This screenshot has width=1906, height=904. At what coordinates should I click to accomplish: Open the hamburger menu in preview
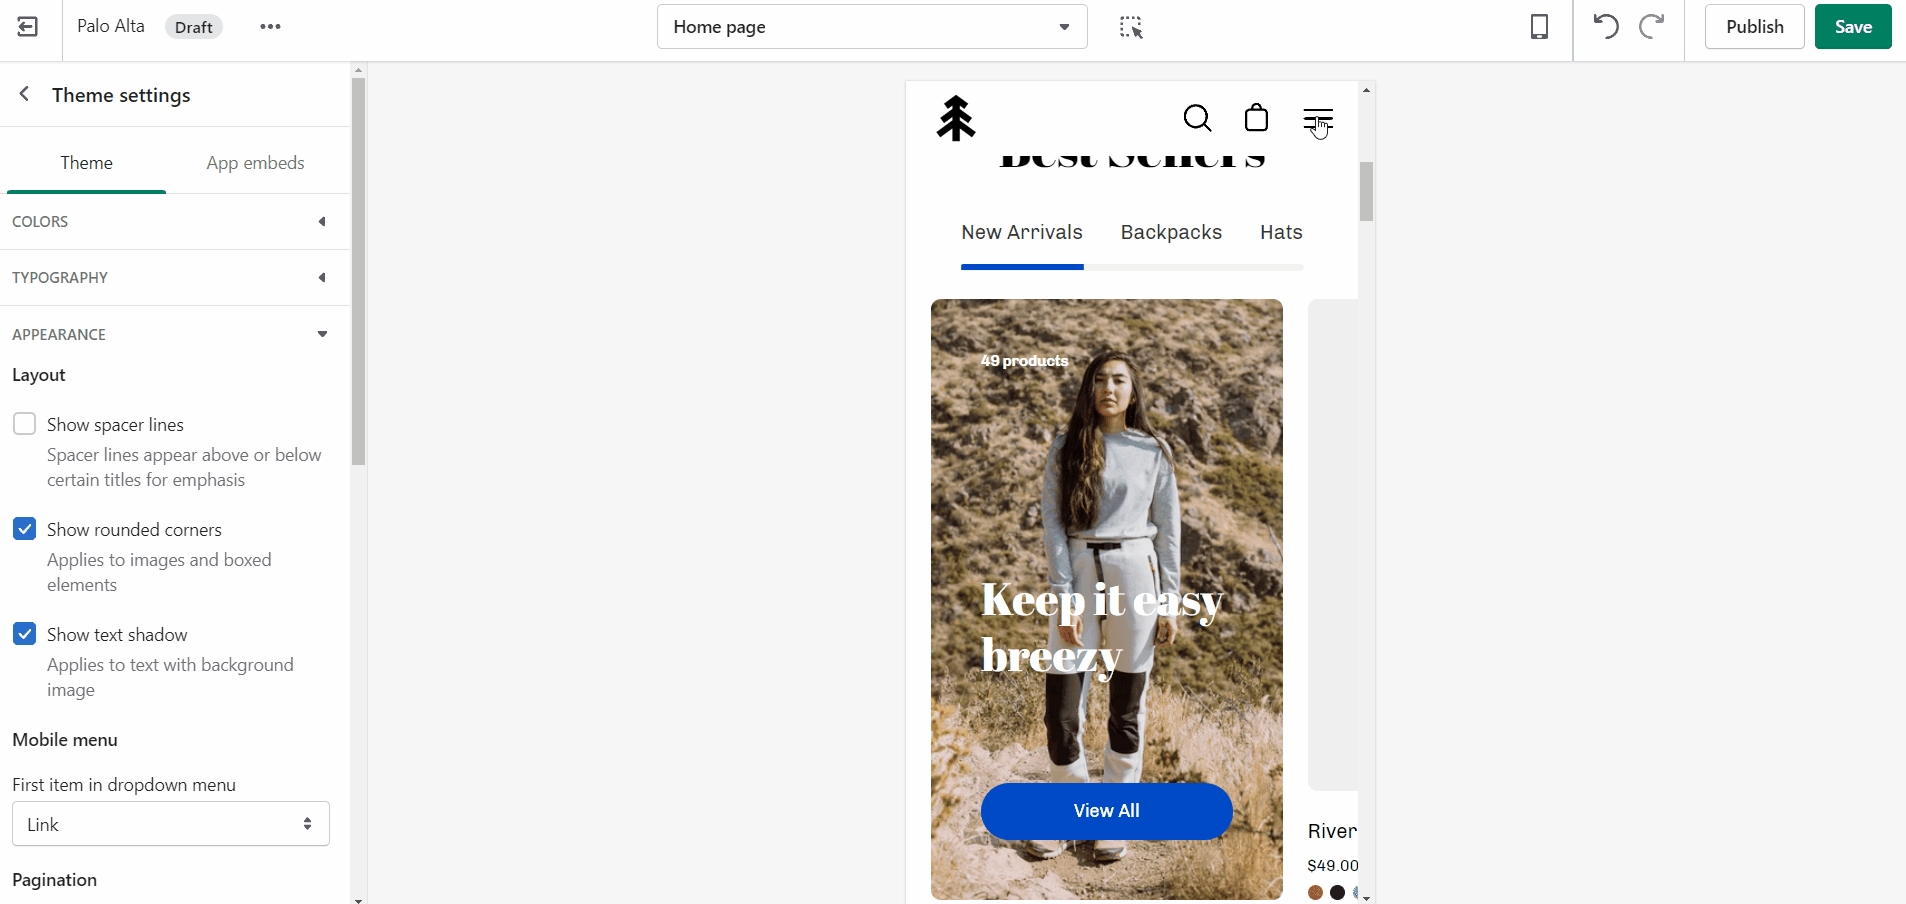pyautogui.click(x=1318, y=120)
